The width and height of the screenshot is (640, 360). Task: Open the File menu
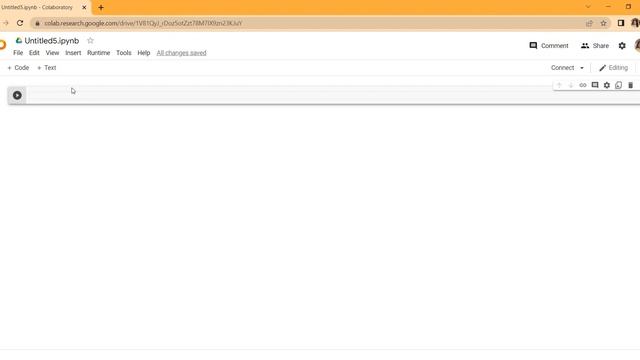(x=18, y=53)
